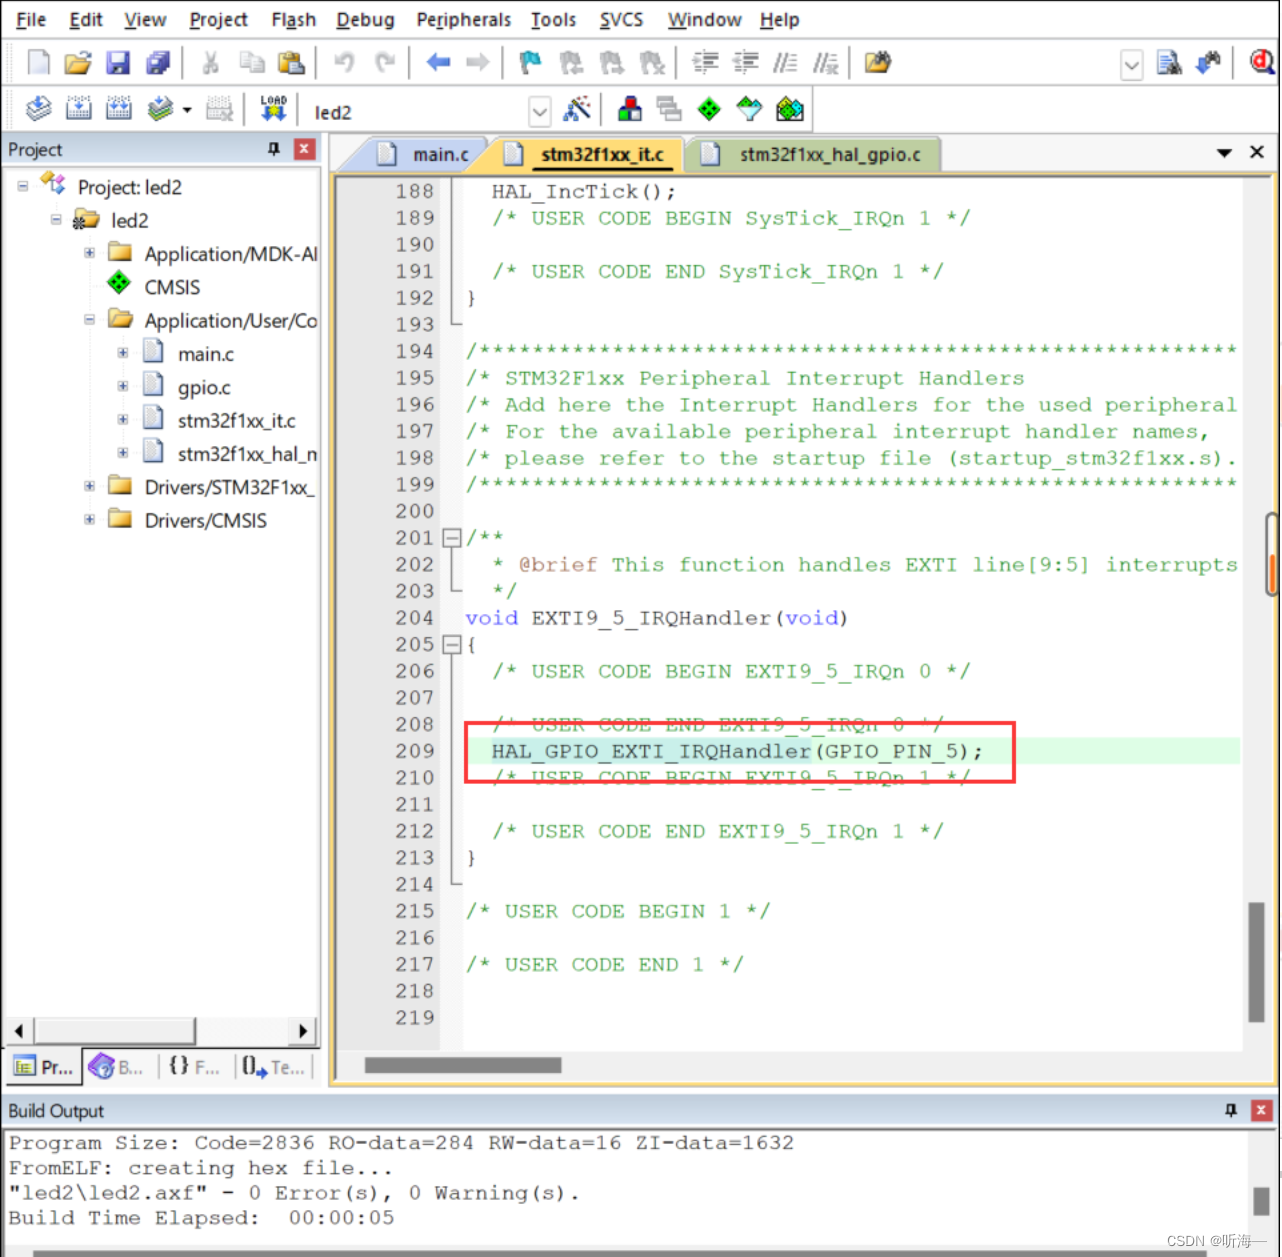Pin the Project panel

click(x=274, y=148)
